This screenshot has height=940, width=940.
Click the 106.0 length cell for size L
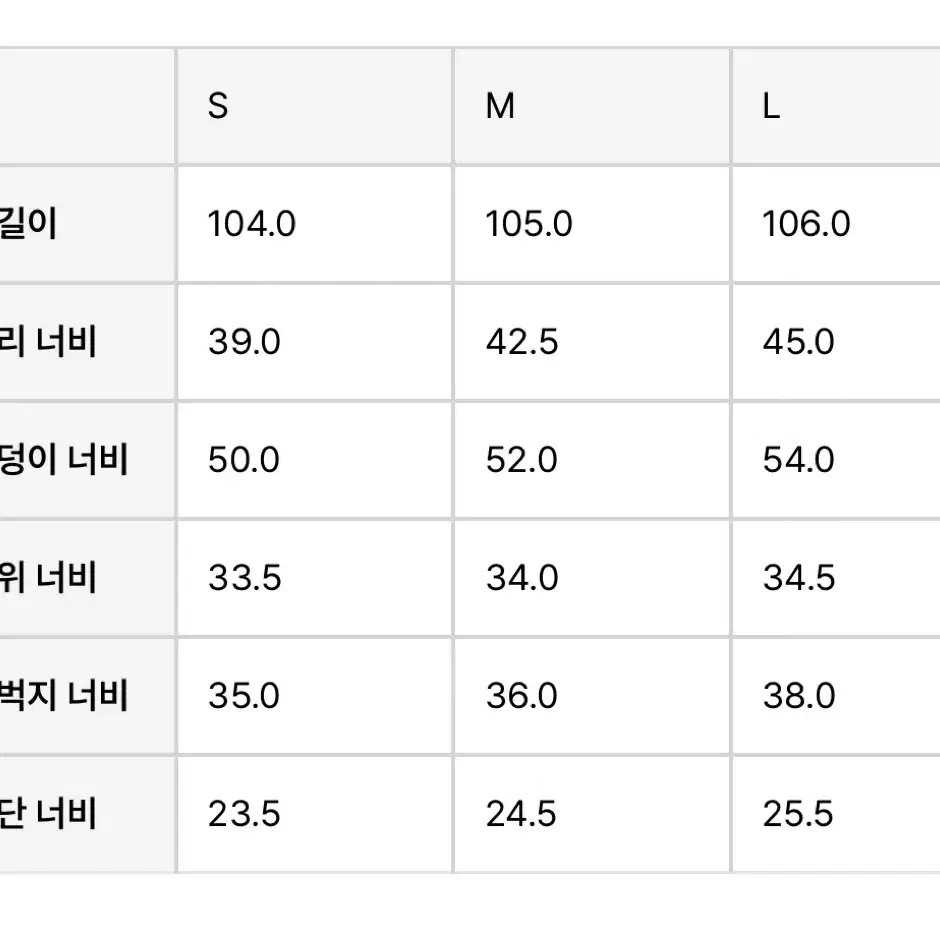coord(836,224)
